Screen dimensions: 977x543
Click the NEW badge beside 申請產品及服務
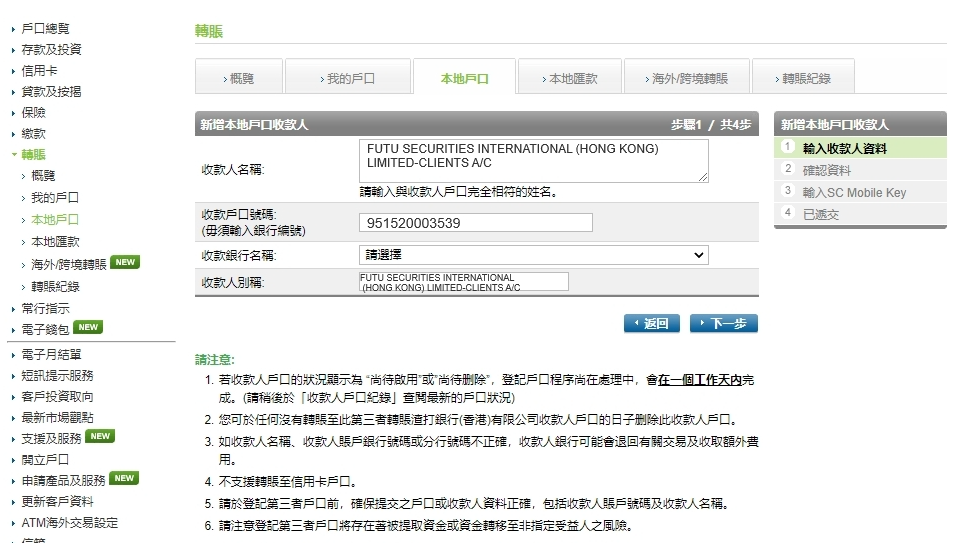pyautogui.click(x=124, y=478)
